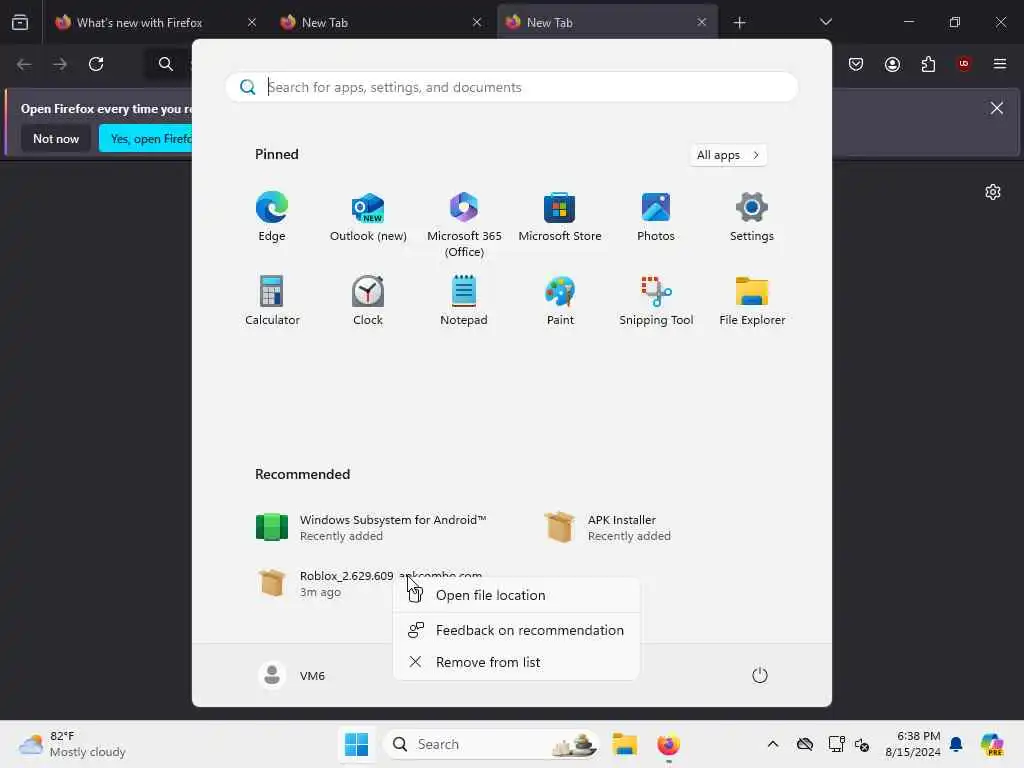Click the OneDrive cloud tray icon
The height and width of the screenshot is (768, 1024).
pyautogui.click(x=805, y=744)
